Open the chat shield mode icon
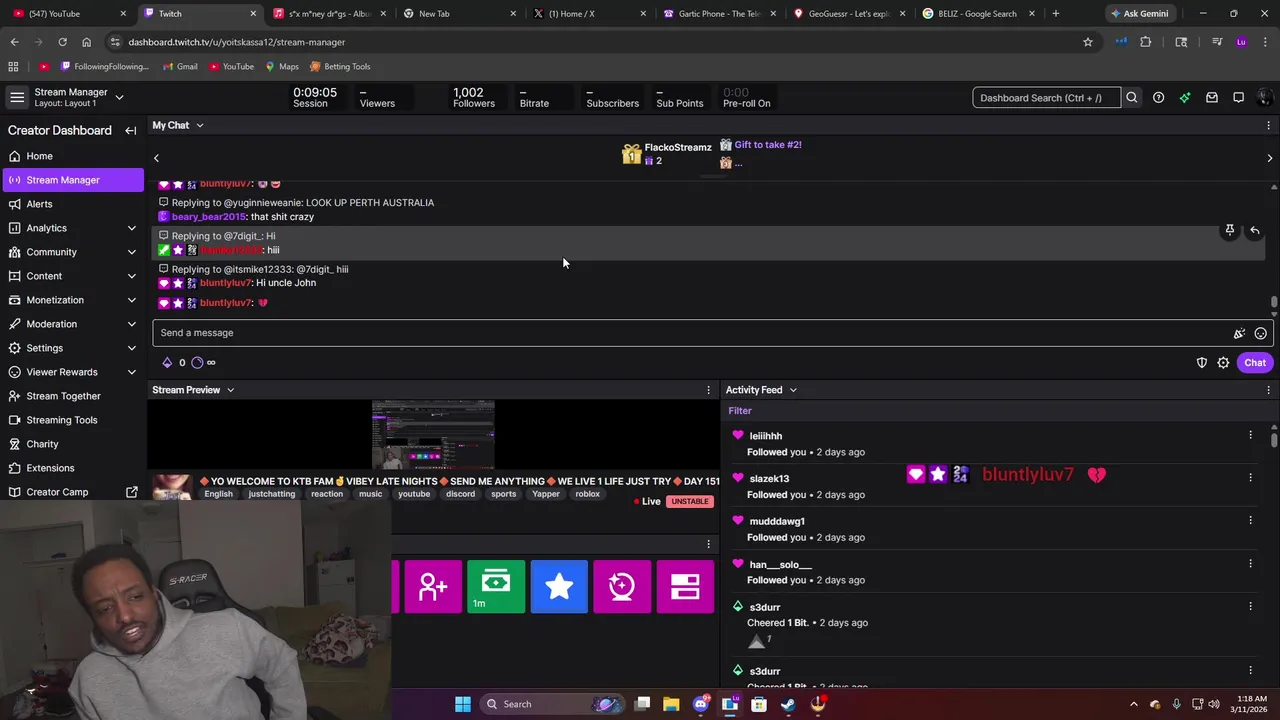The width and height of the screenshot is (1280, 720). pyautogui.click(x=1202, y=363)
